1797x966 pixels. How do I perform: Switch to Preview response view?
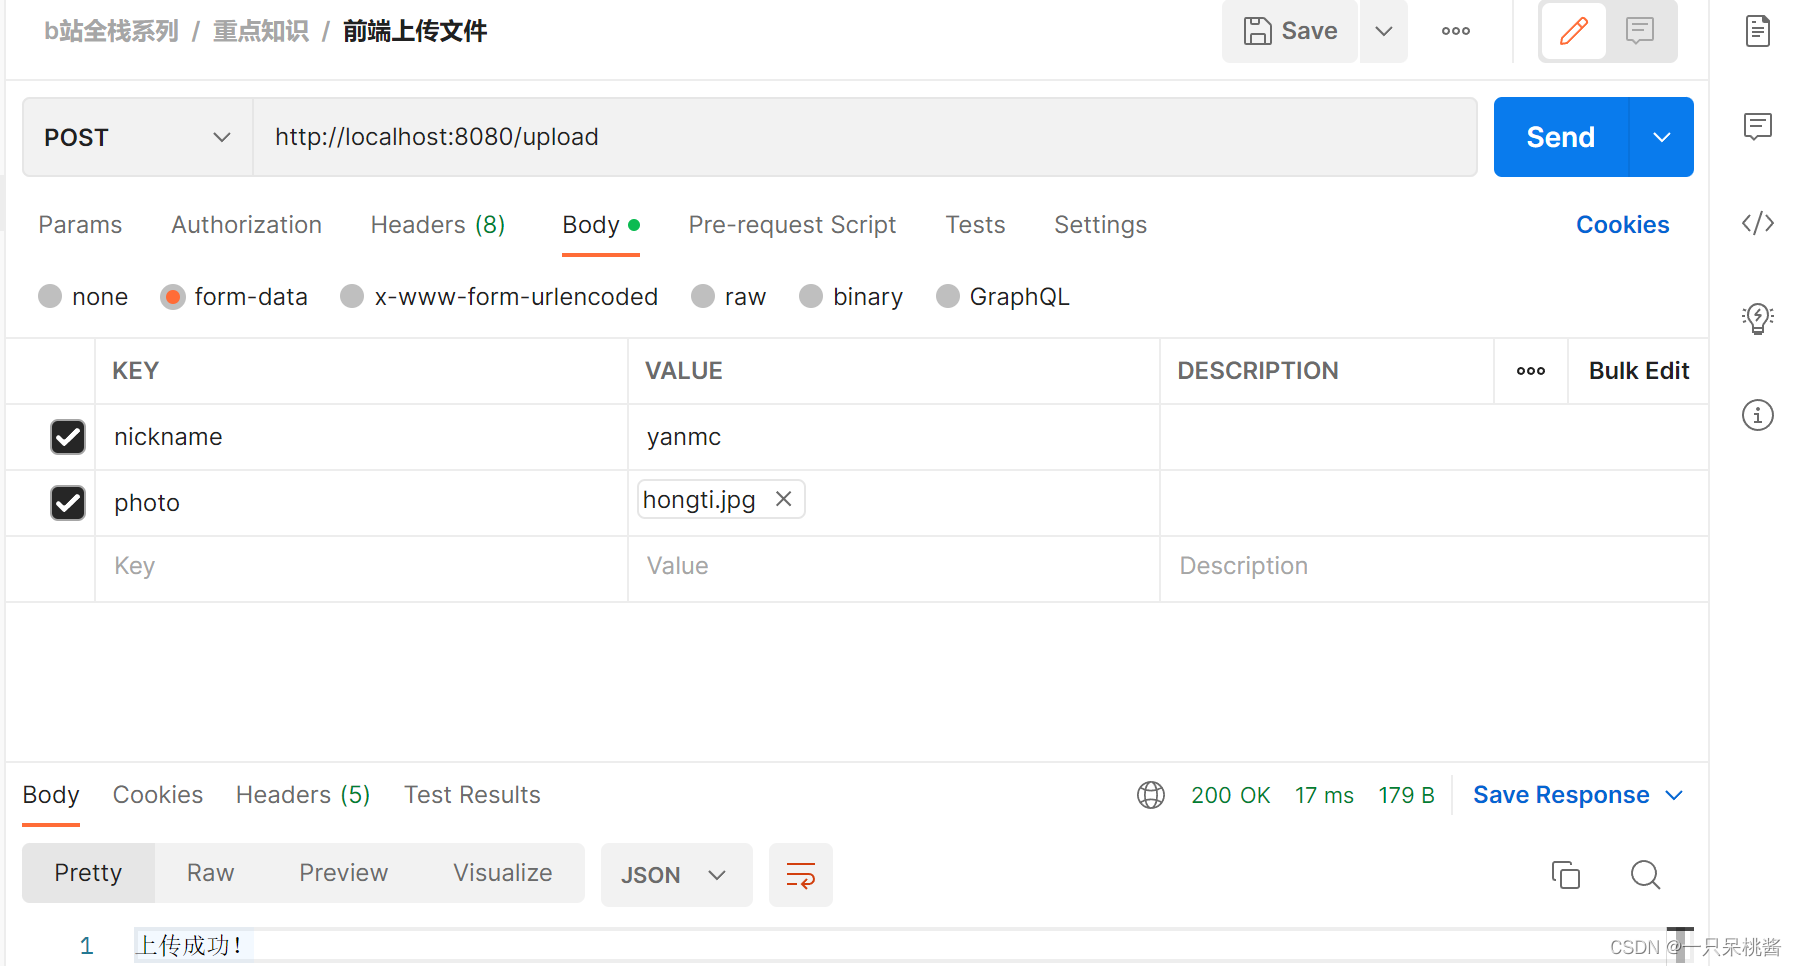(x=343, y=873)
